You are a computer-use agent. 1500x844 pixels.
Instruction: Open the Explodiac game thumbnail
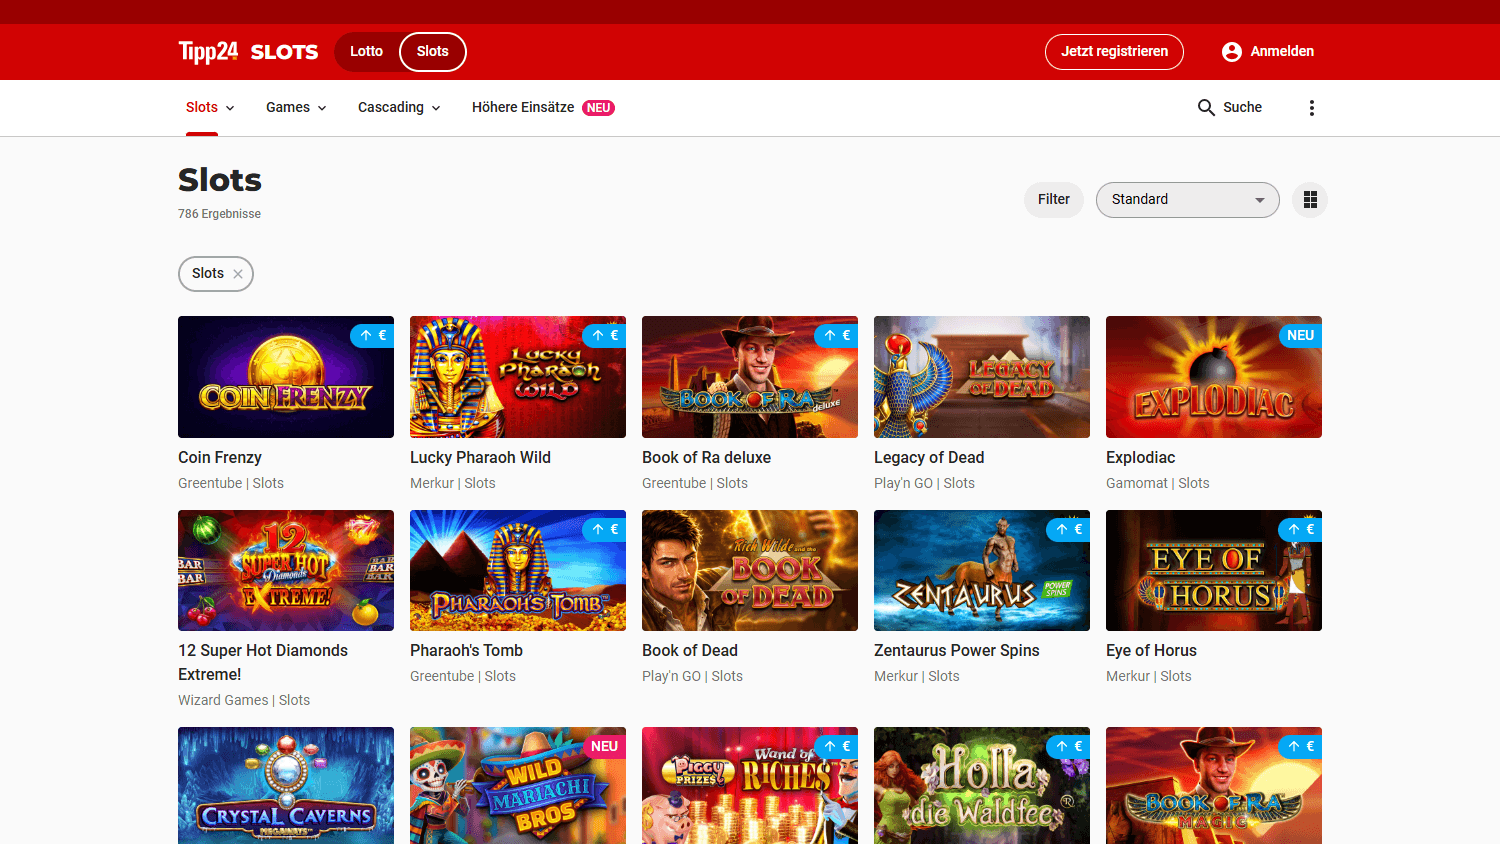1214,377
